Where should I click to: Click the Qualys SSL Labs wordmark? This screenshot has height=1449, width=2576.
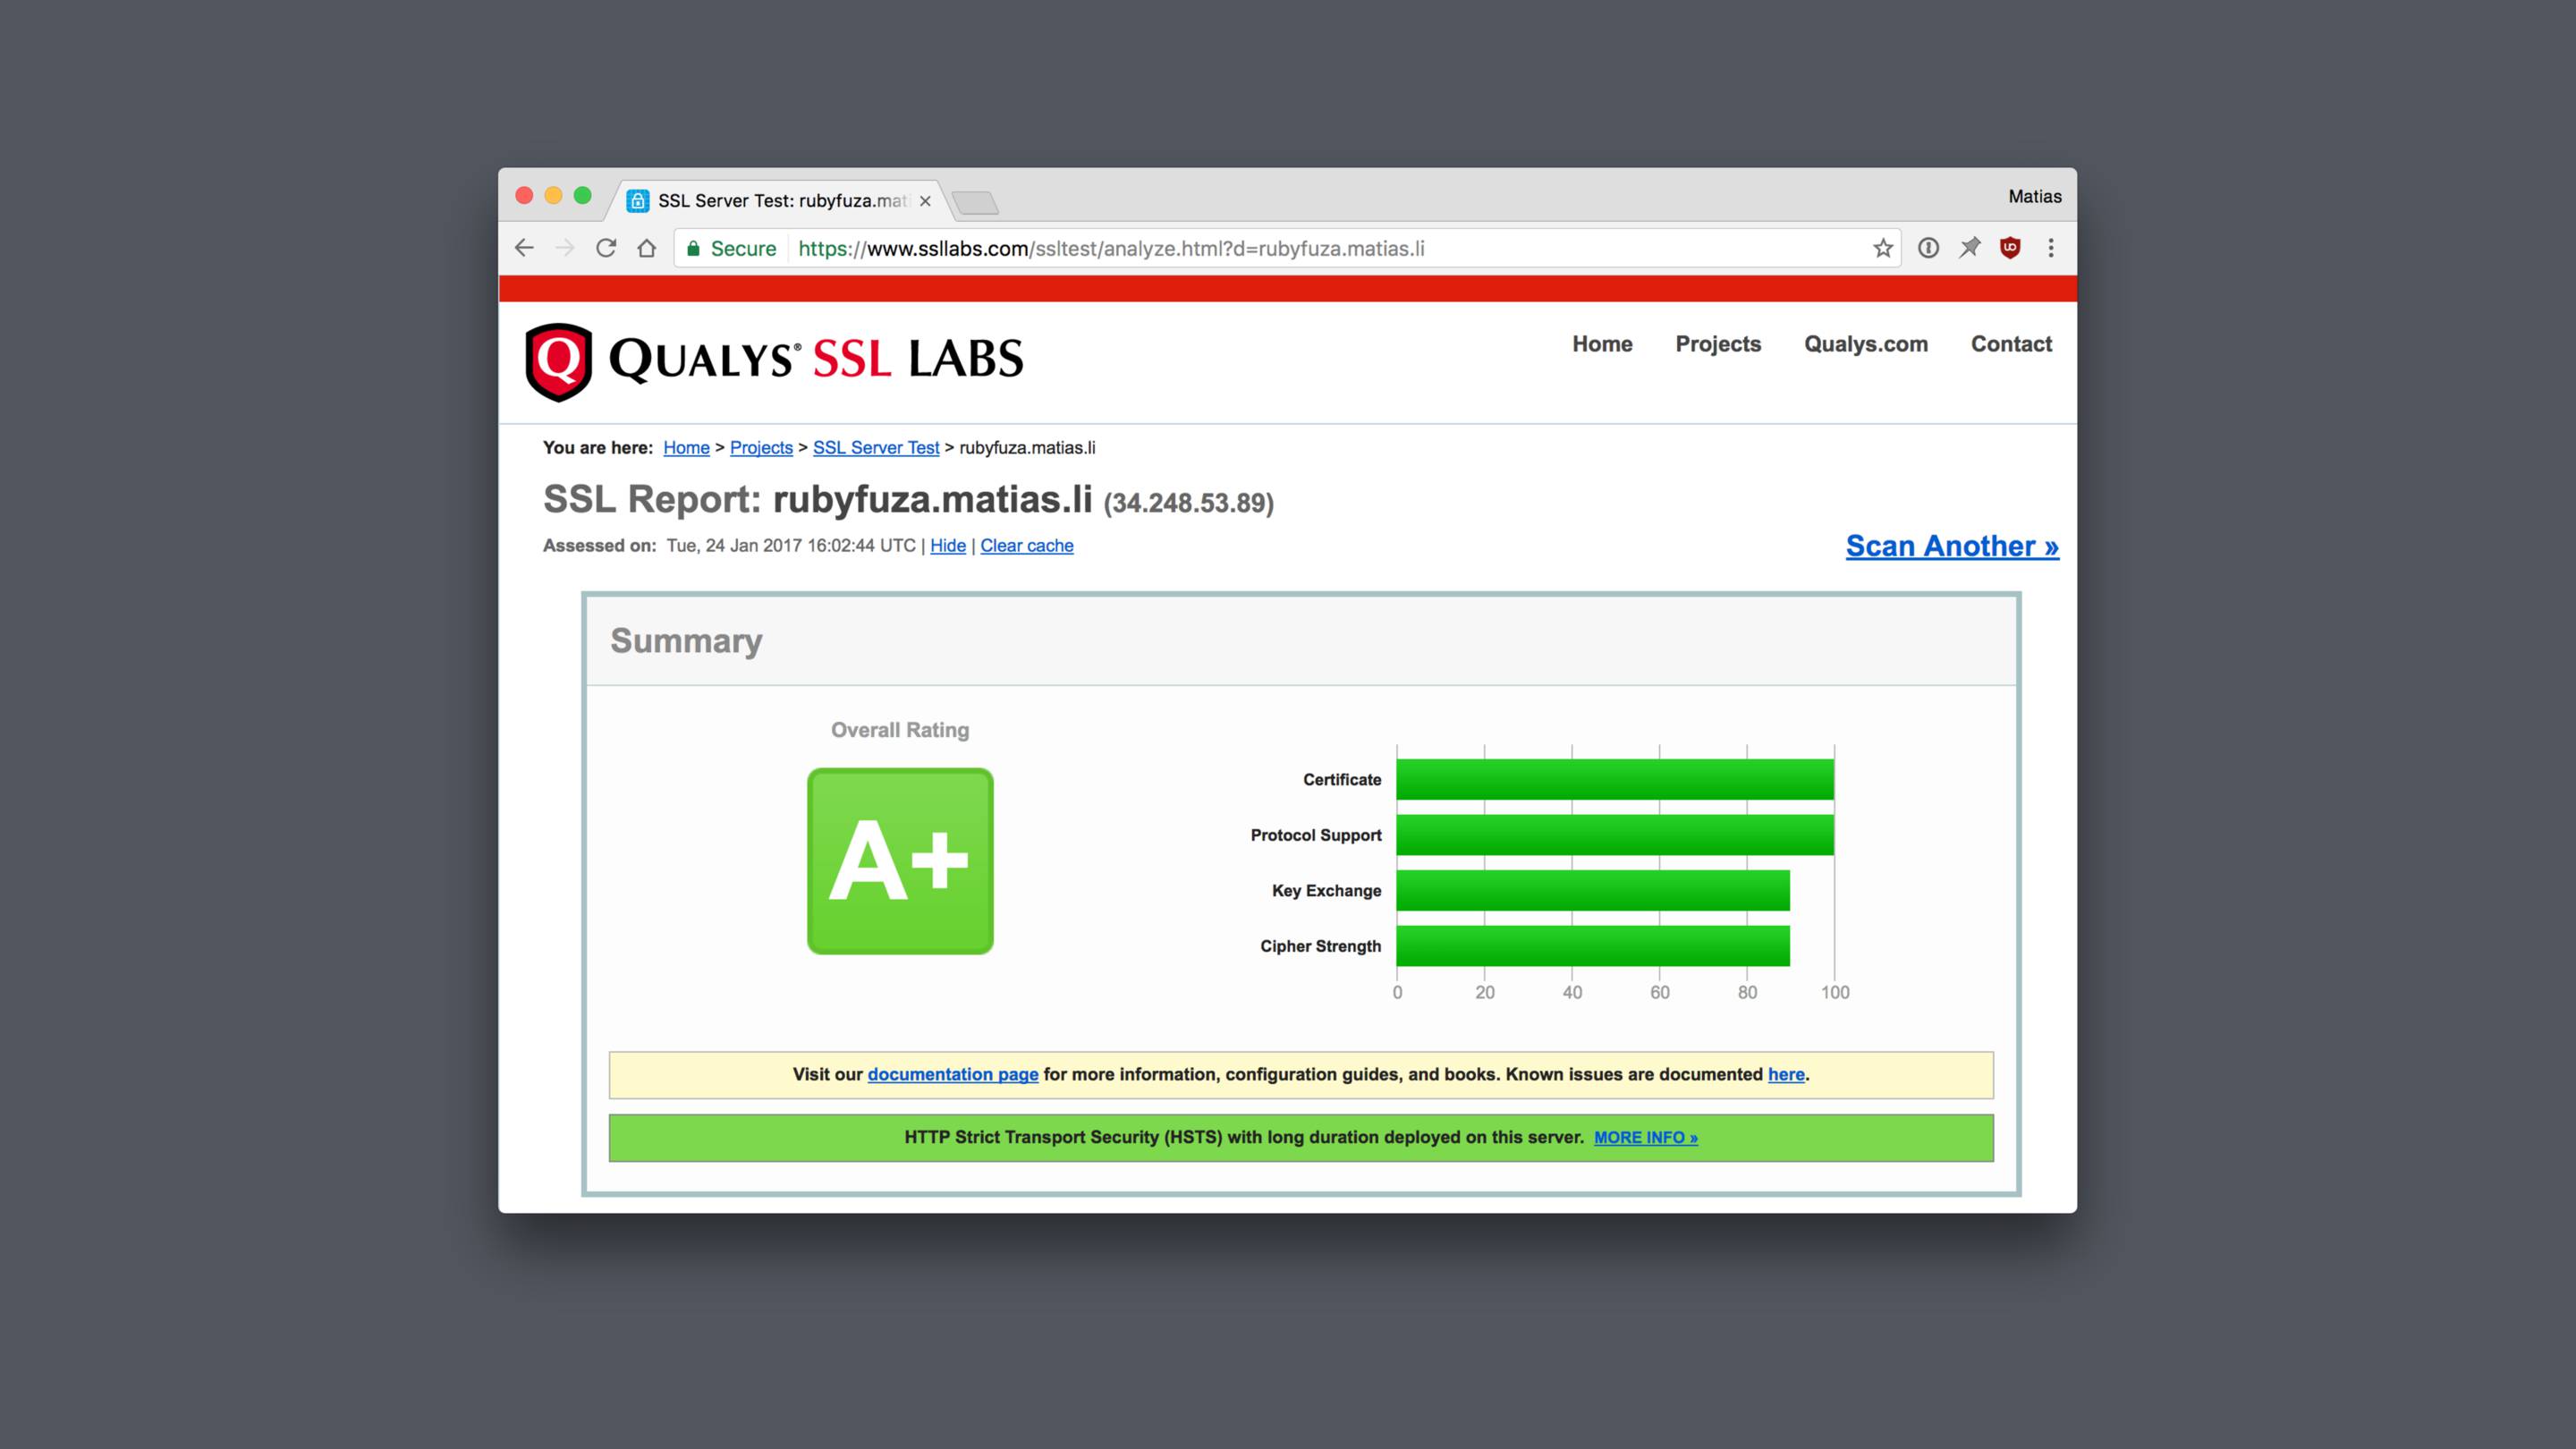pos(816,359)
